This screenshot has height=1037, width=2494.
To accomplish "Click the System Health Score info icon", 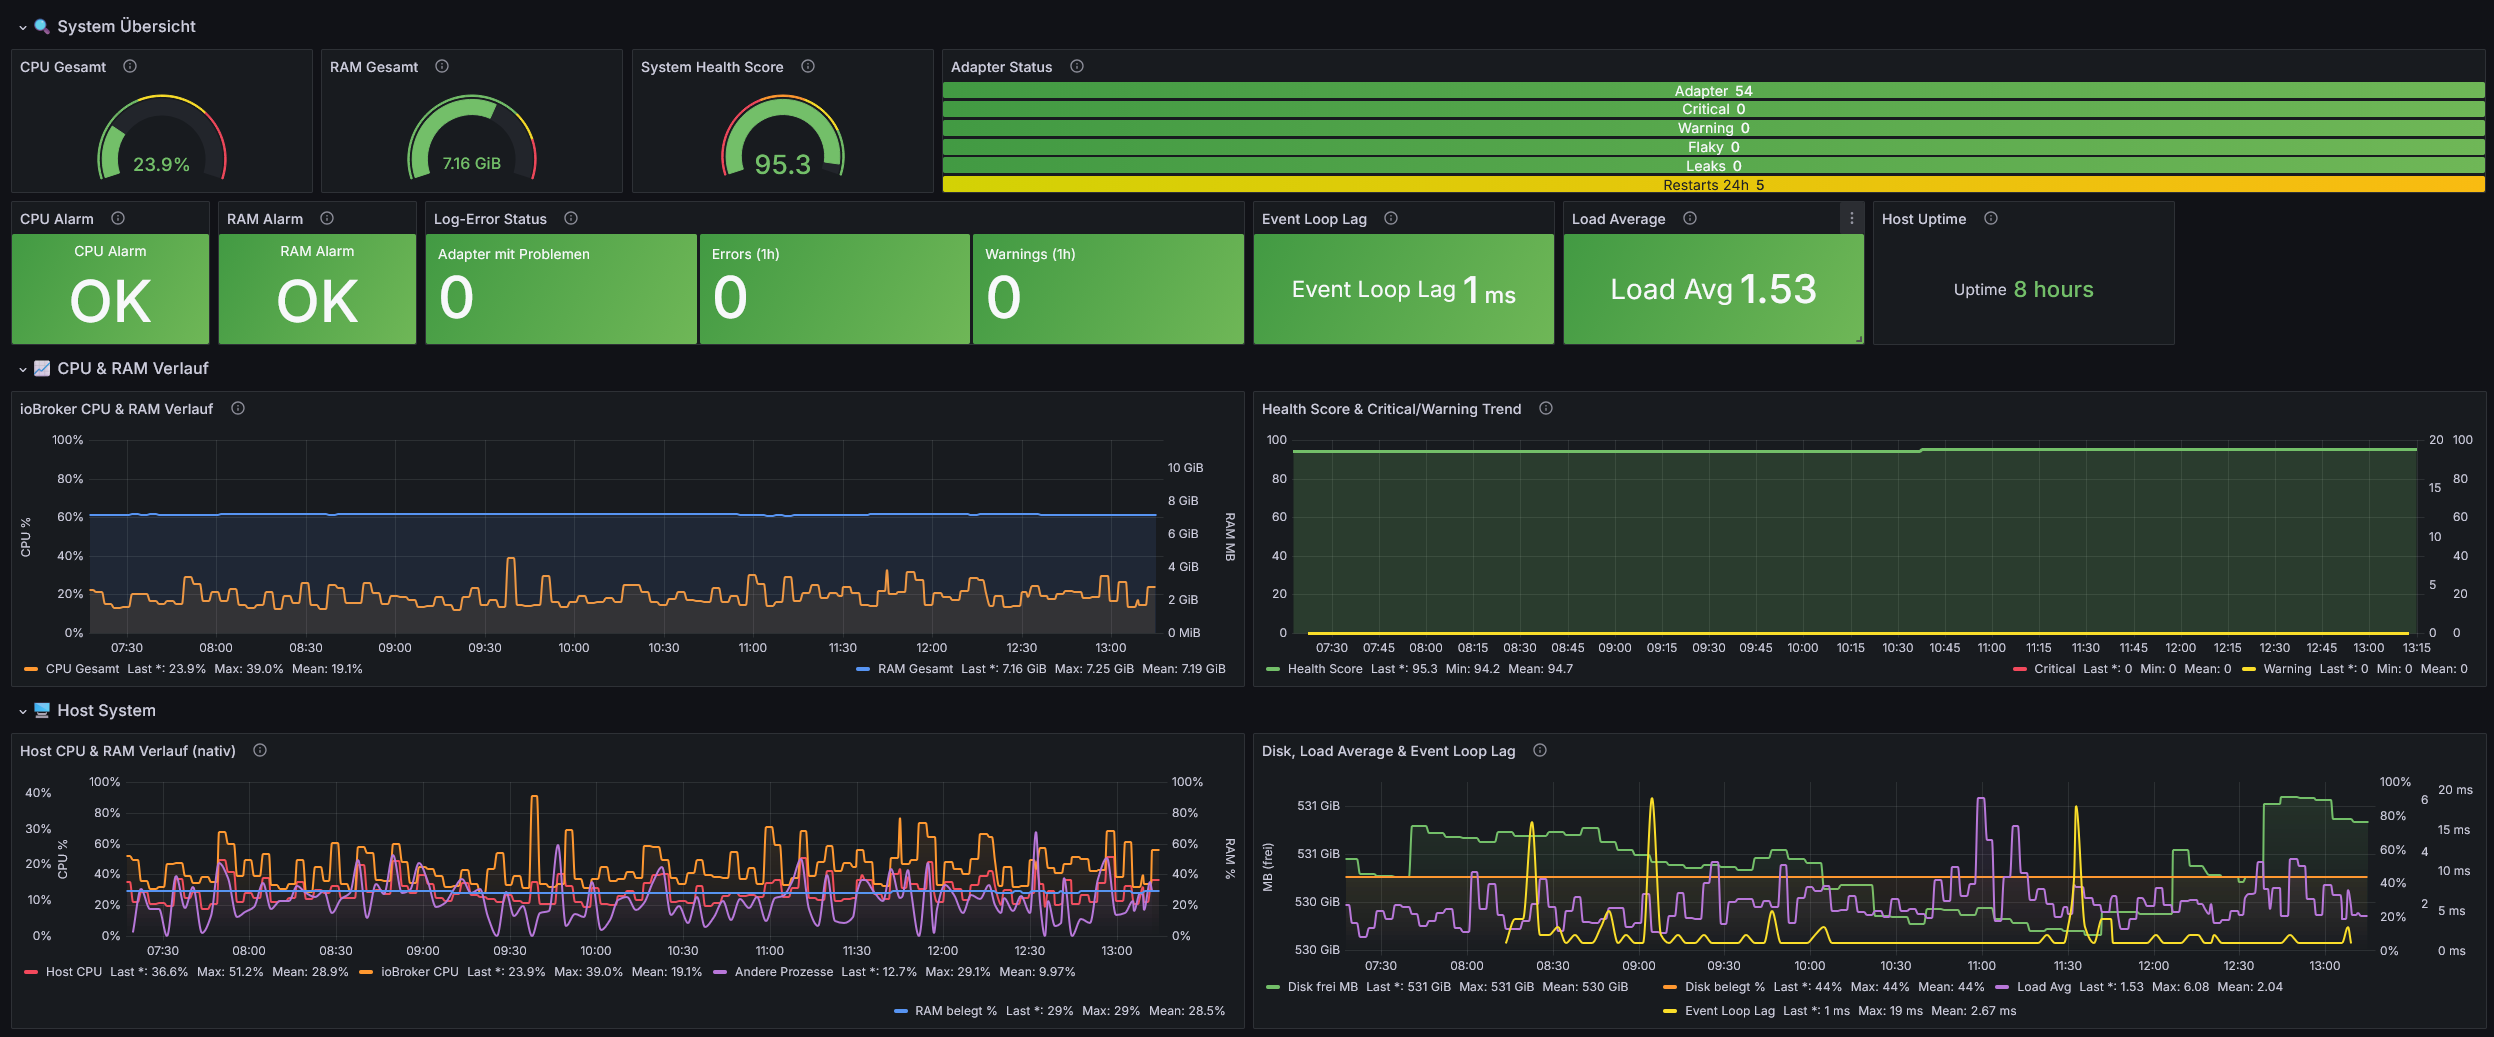I will 808,67.
